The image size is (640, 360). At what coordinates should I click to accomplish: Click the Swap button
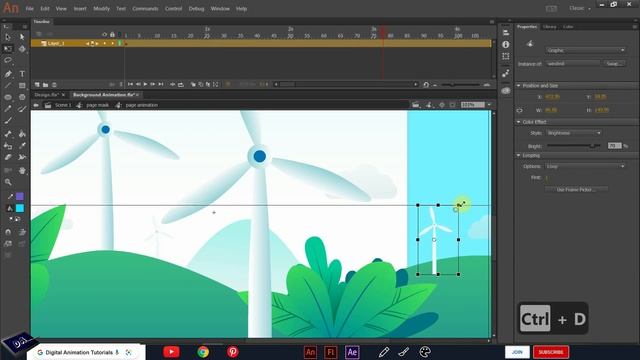click(615, 64)
